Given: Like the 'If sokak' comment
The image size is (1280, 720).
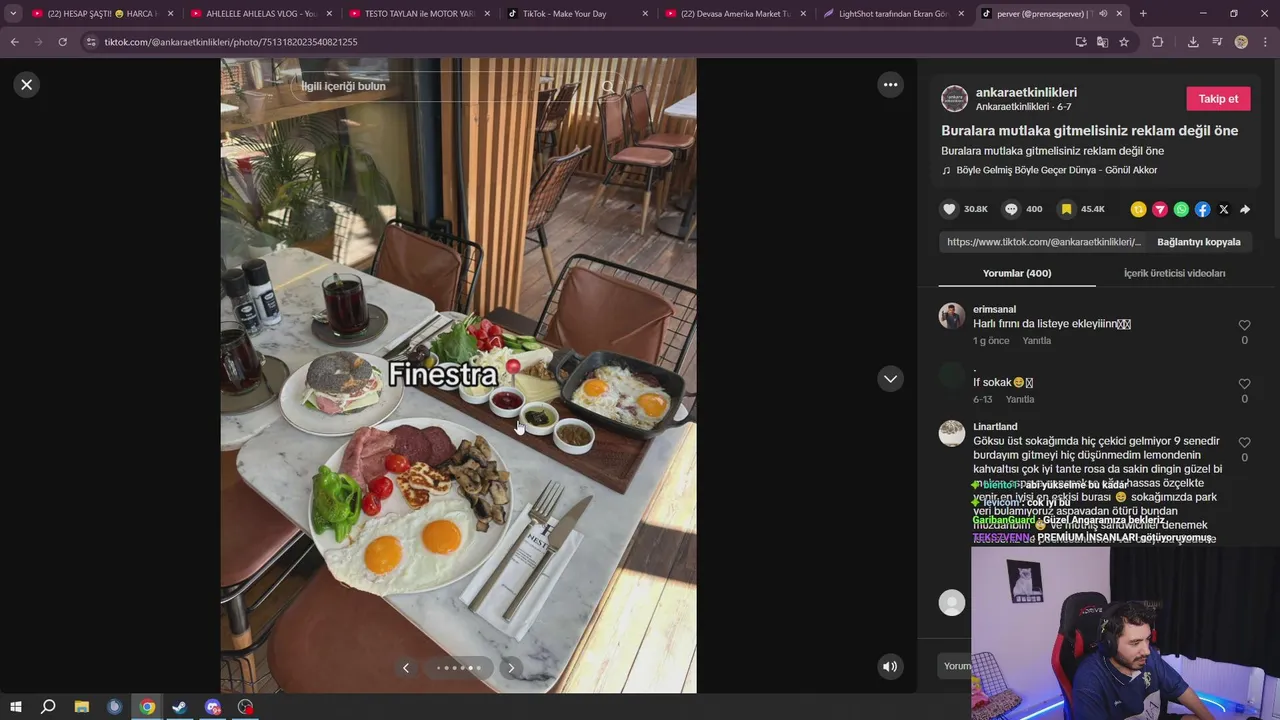Looking at the screenshot, I should tap(1244, 384).
